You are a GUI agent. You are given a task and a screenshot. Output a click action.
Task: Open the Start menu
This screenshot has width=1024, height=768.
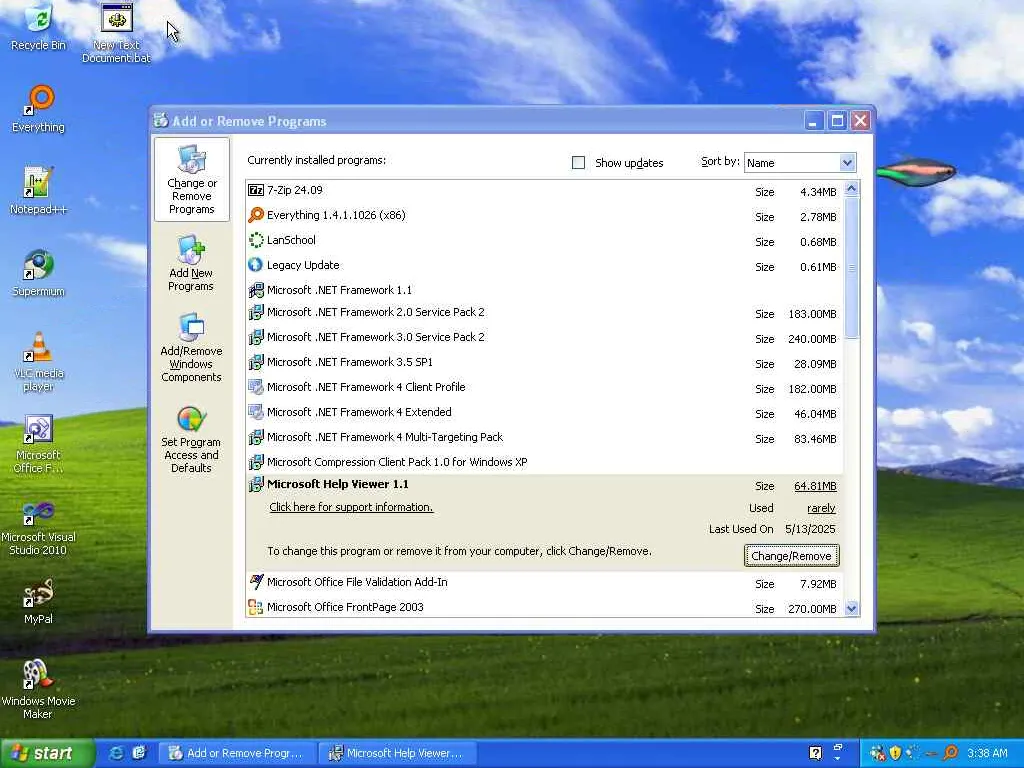click(47, 753)
